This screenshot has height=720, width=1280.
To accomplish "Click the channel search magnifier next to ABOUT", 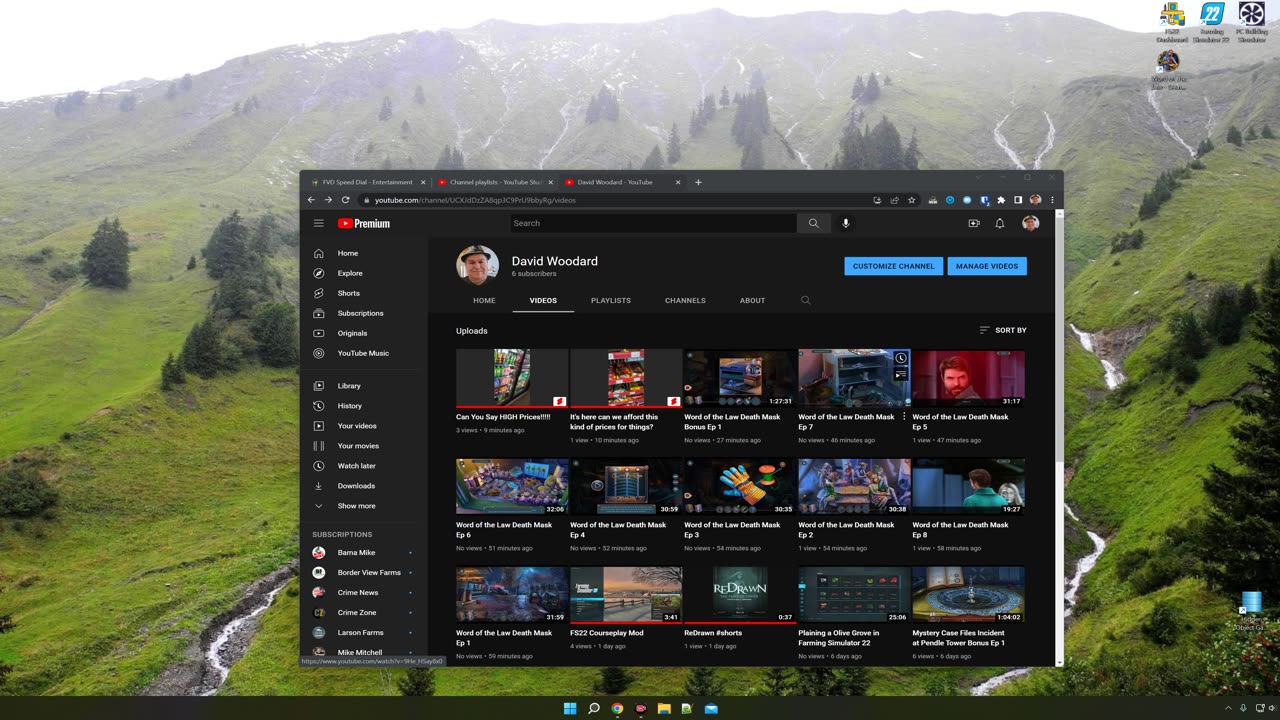I will click(805, 300).
